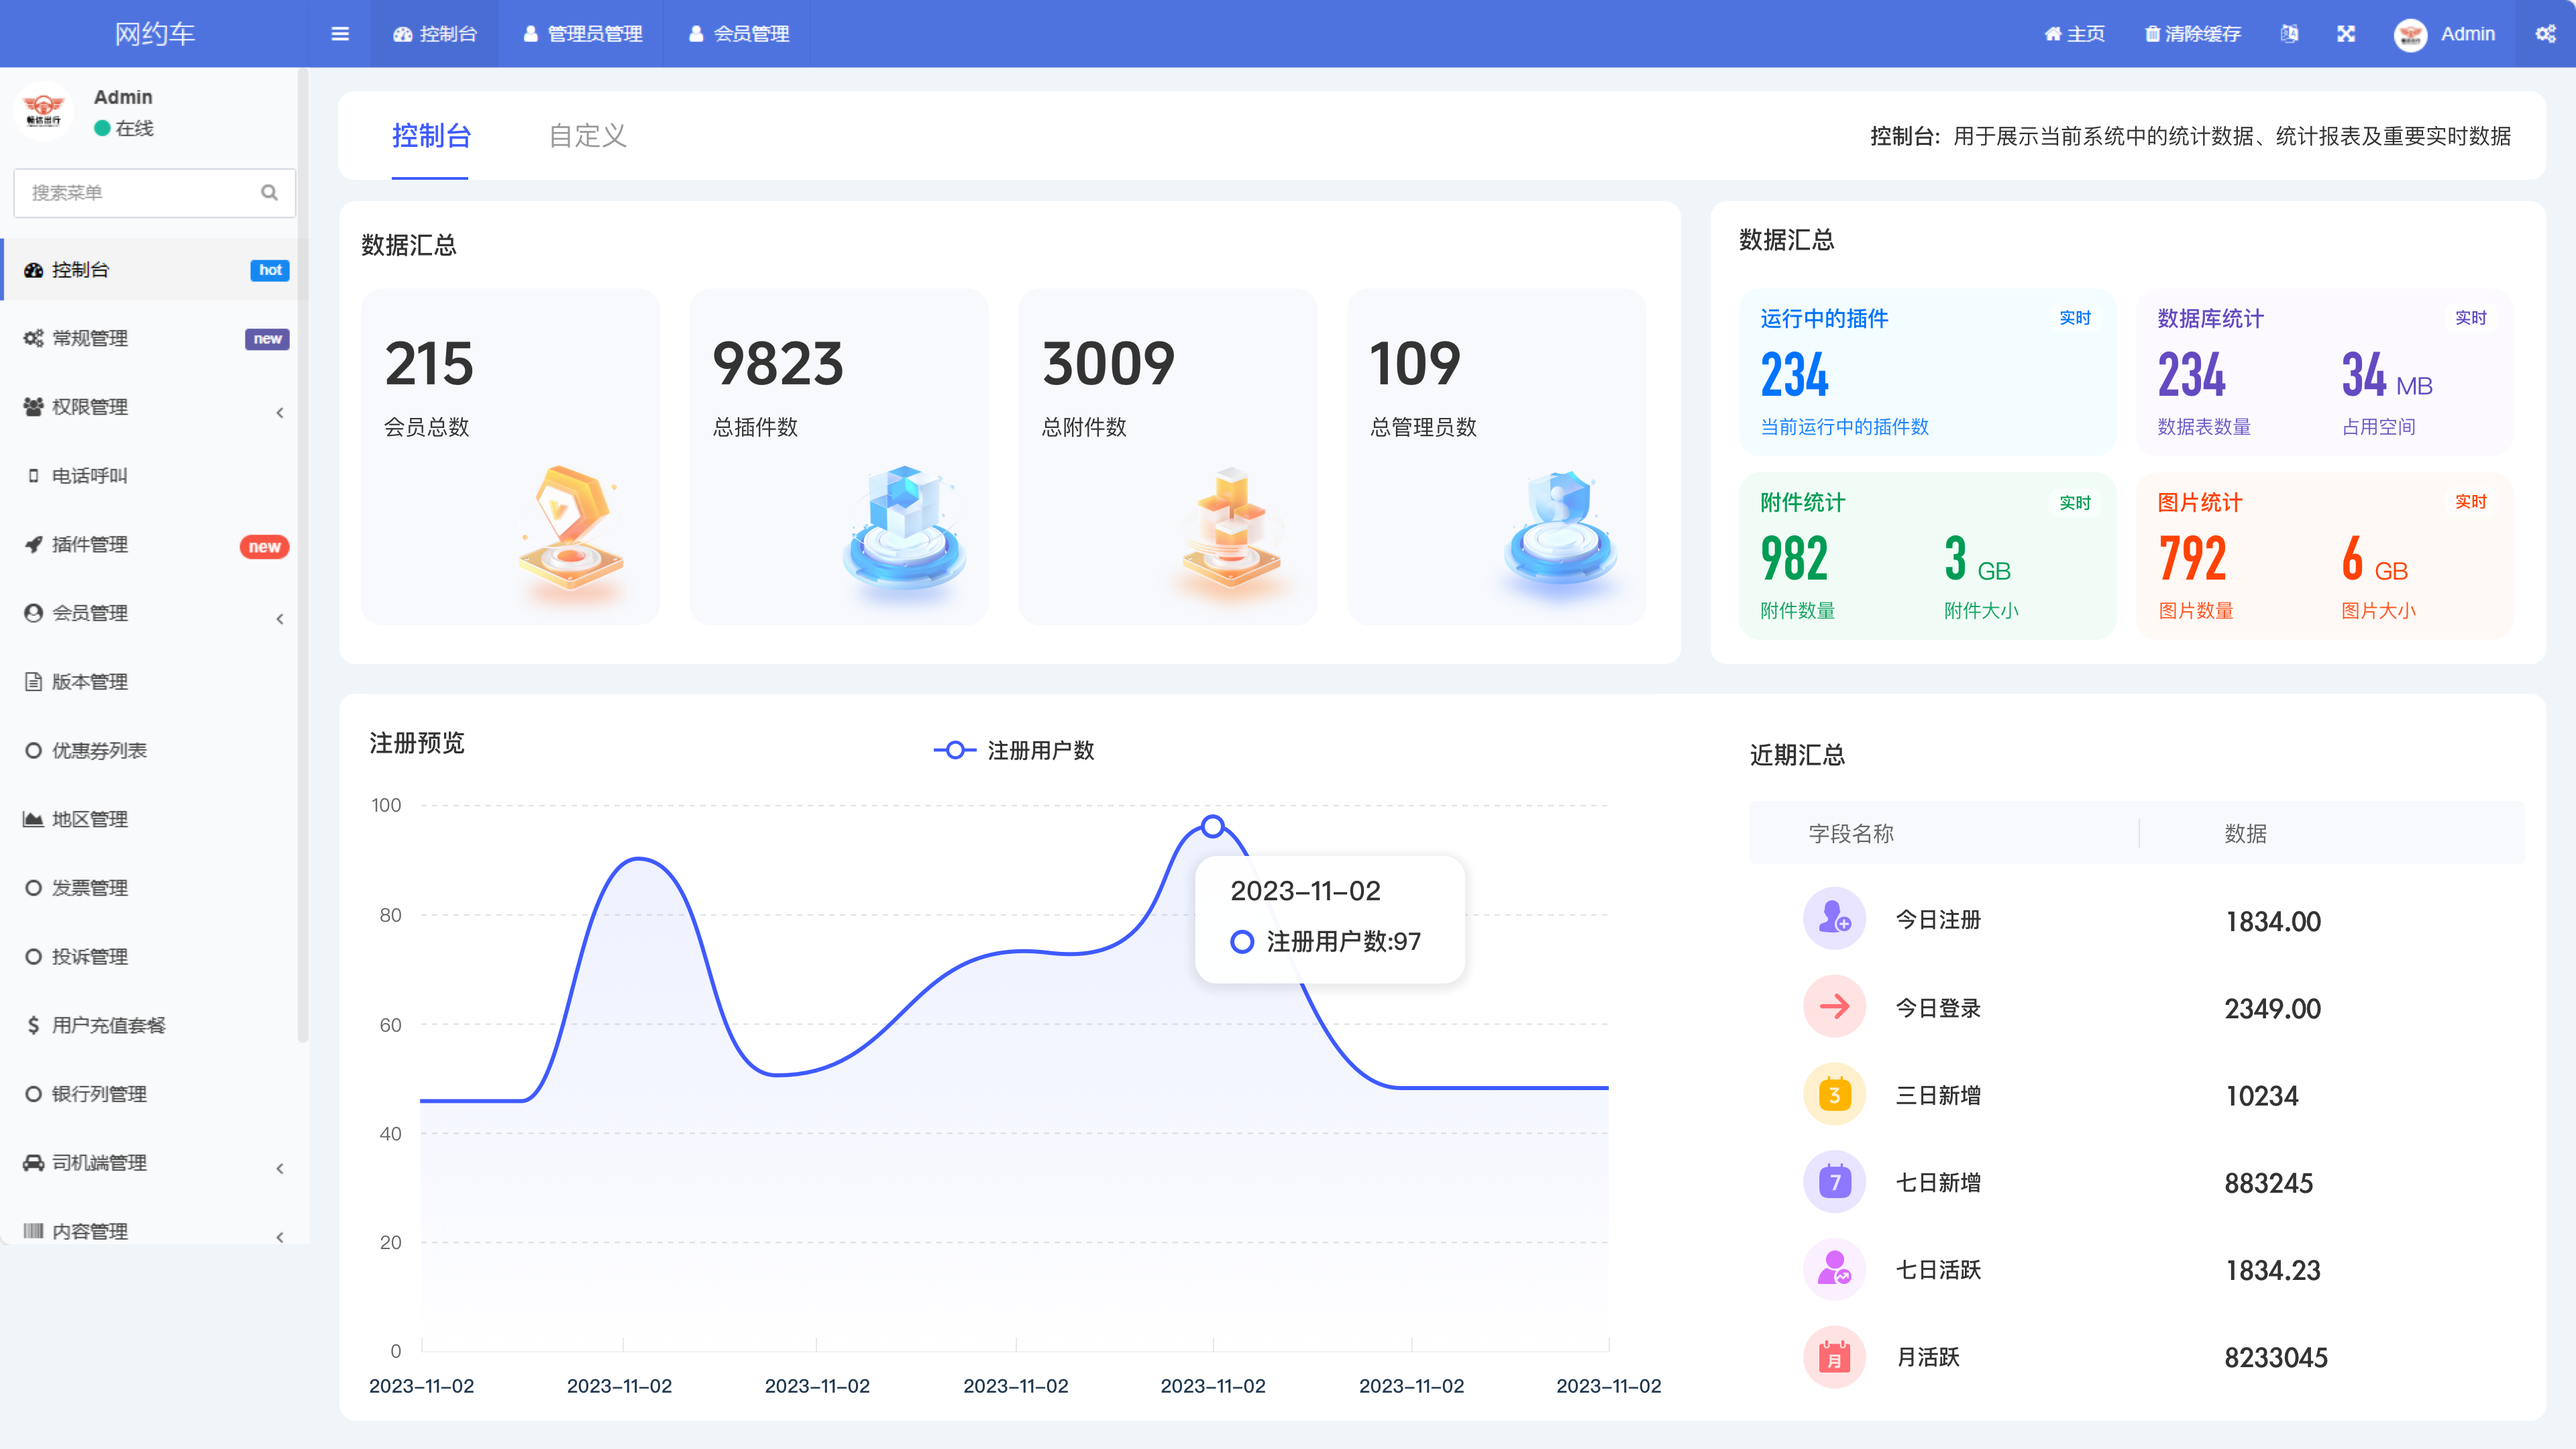The width and height of the screenshot is (2576, 1449).
Task: Click the highlighted chart data point marker
Action: click(x=1212, y=826)
